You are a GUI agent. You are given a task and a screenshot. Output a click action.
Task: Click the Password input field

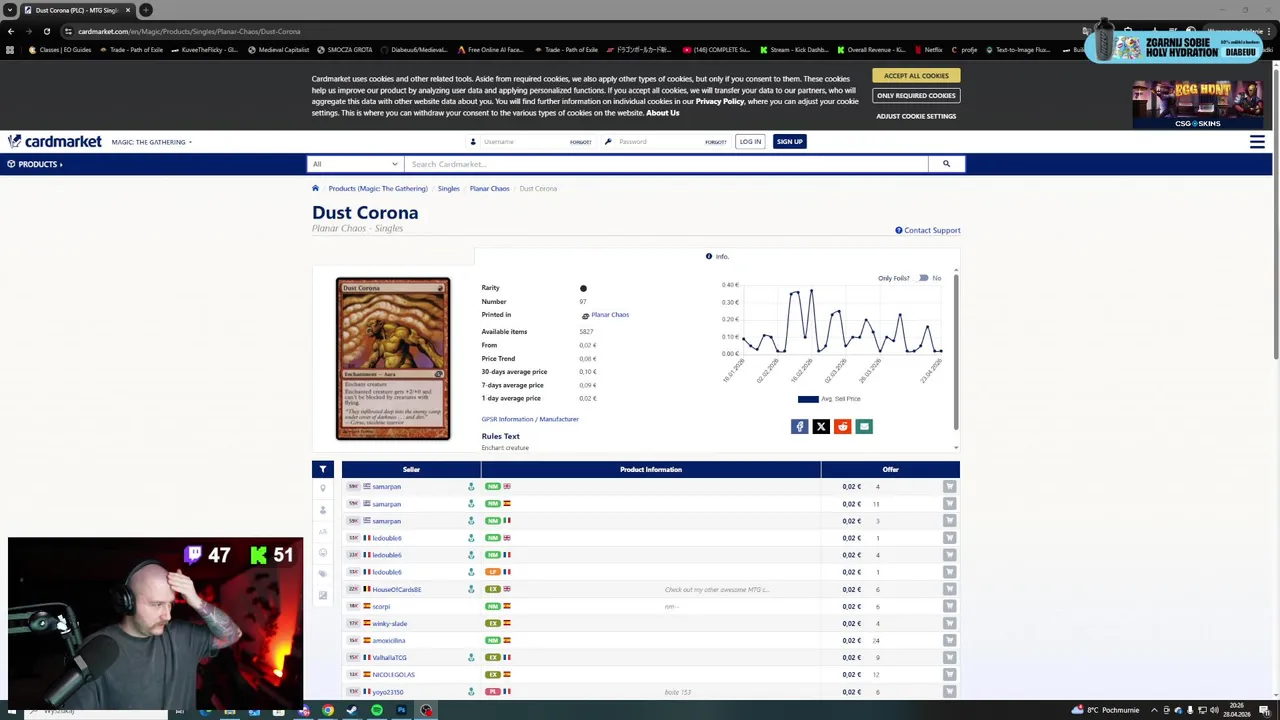click(660, 142)
